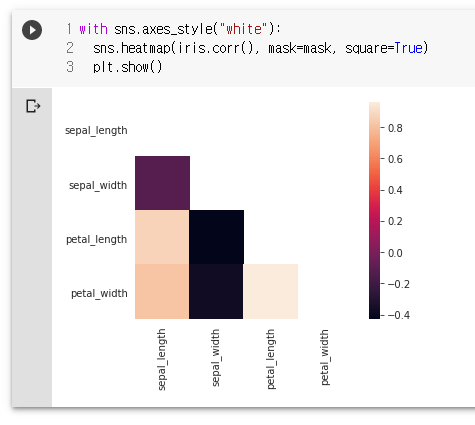Click the −0.4 colorbar tick label

tap(399, 315)
